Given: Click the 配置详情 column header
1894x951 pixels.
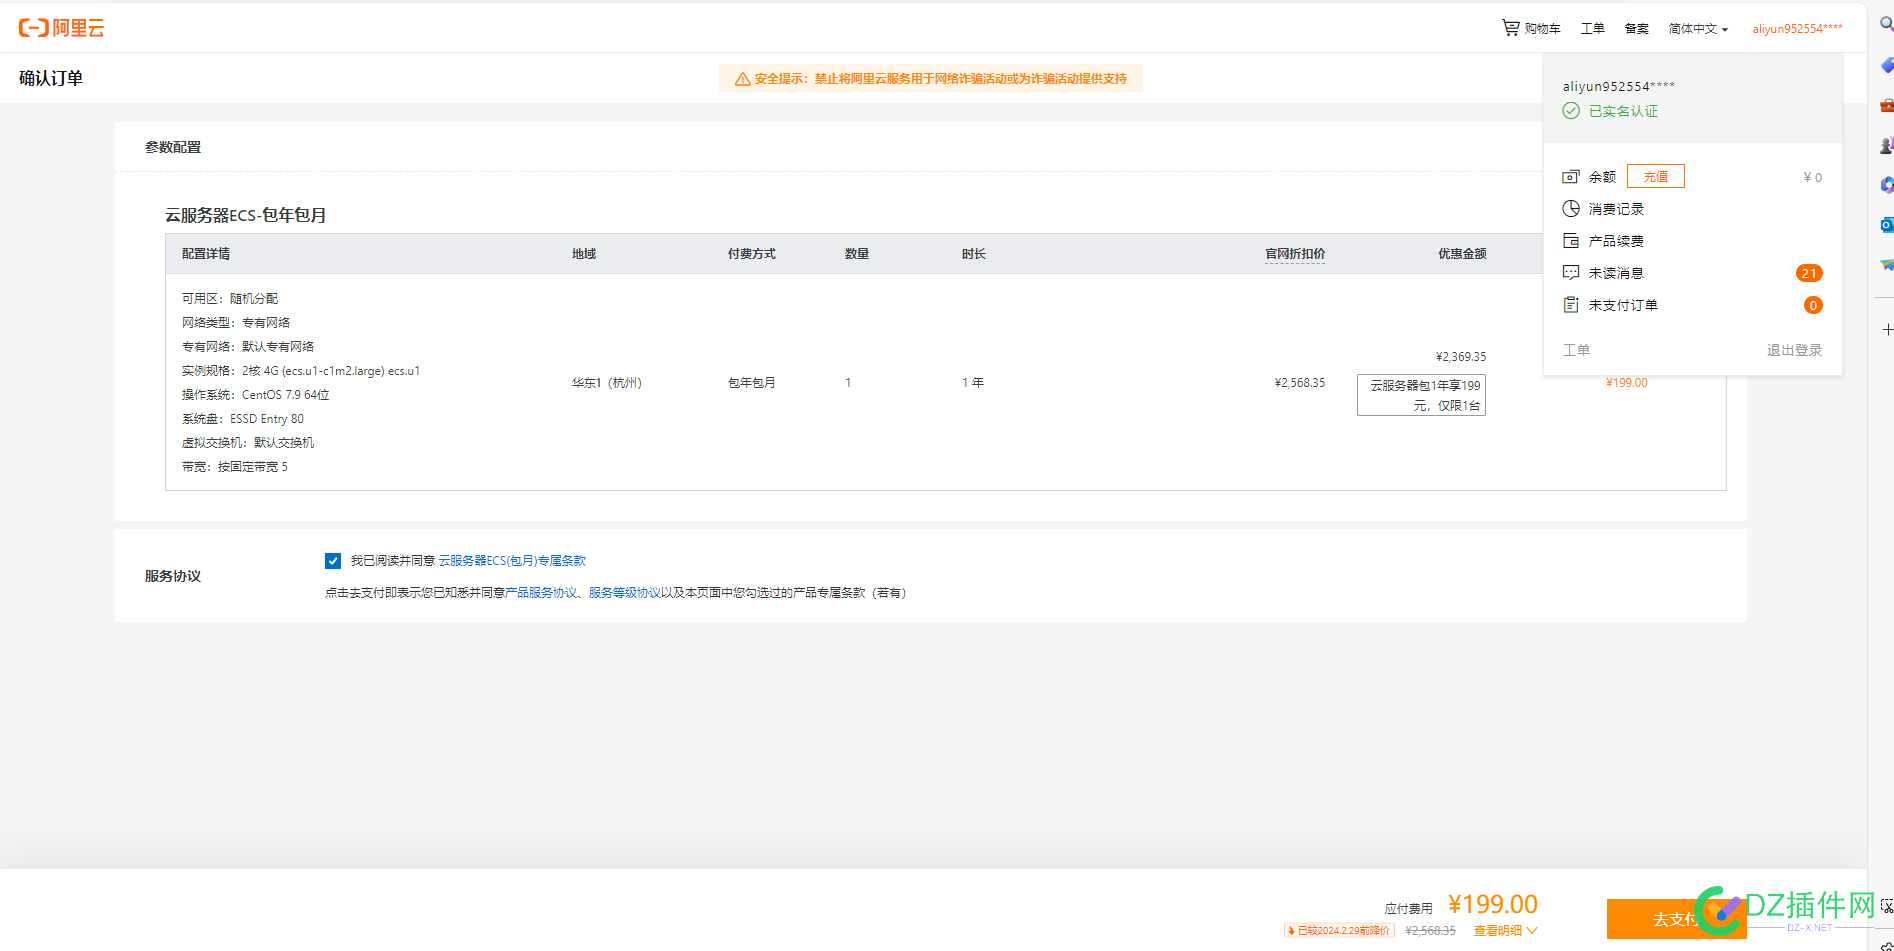Looking at the screenshot, I should point(206,254).
